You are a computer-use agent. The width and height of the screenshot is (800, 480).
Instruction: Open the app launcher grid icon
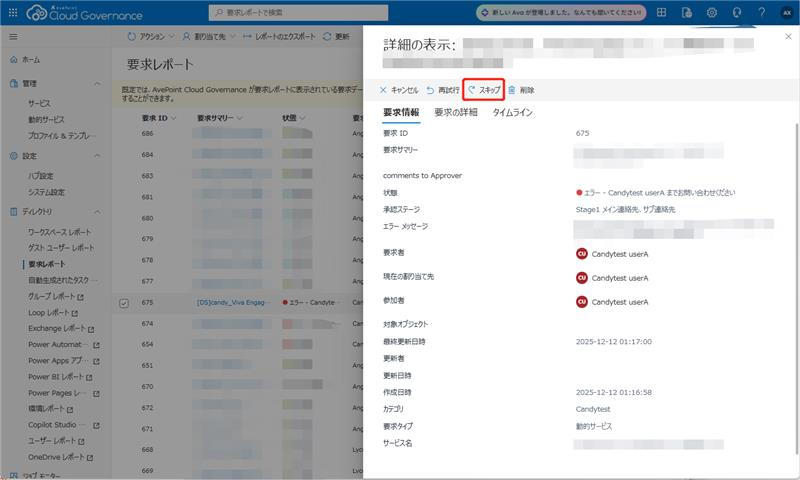(x=662, y=12)
